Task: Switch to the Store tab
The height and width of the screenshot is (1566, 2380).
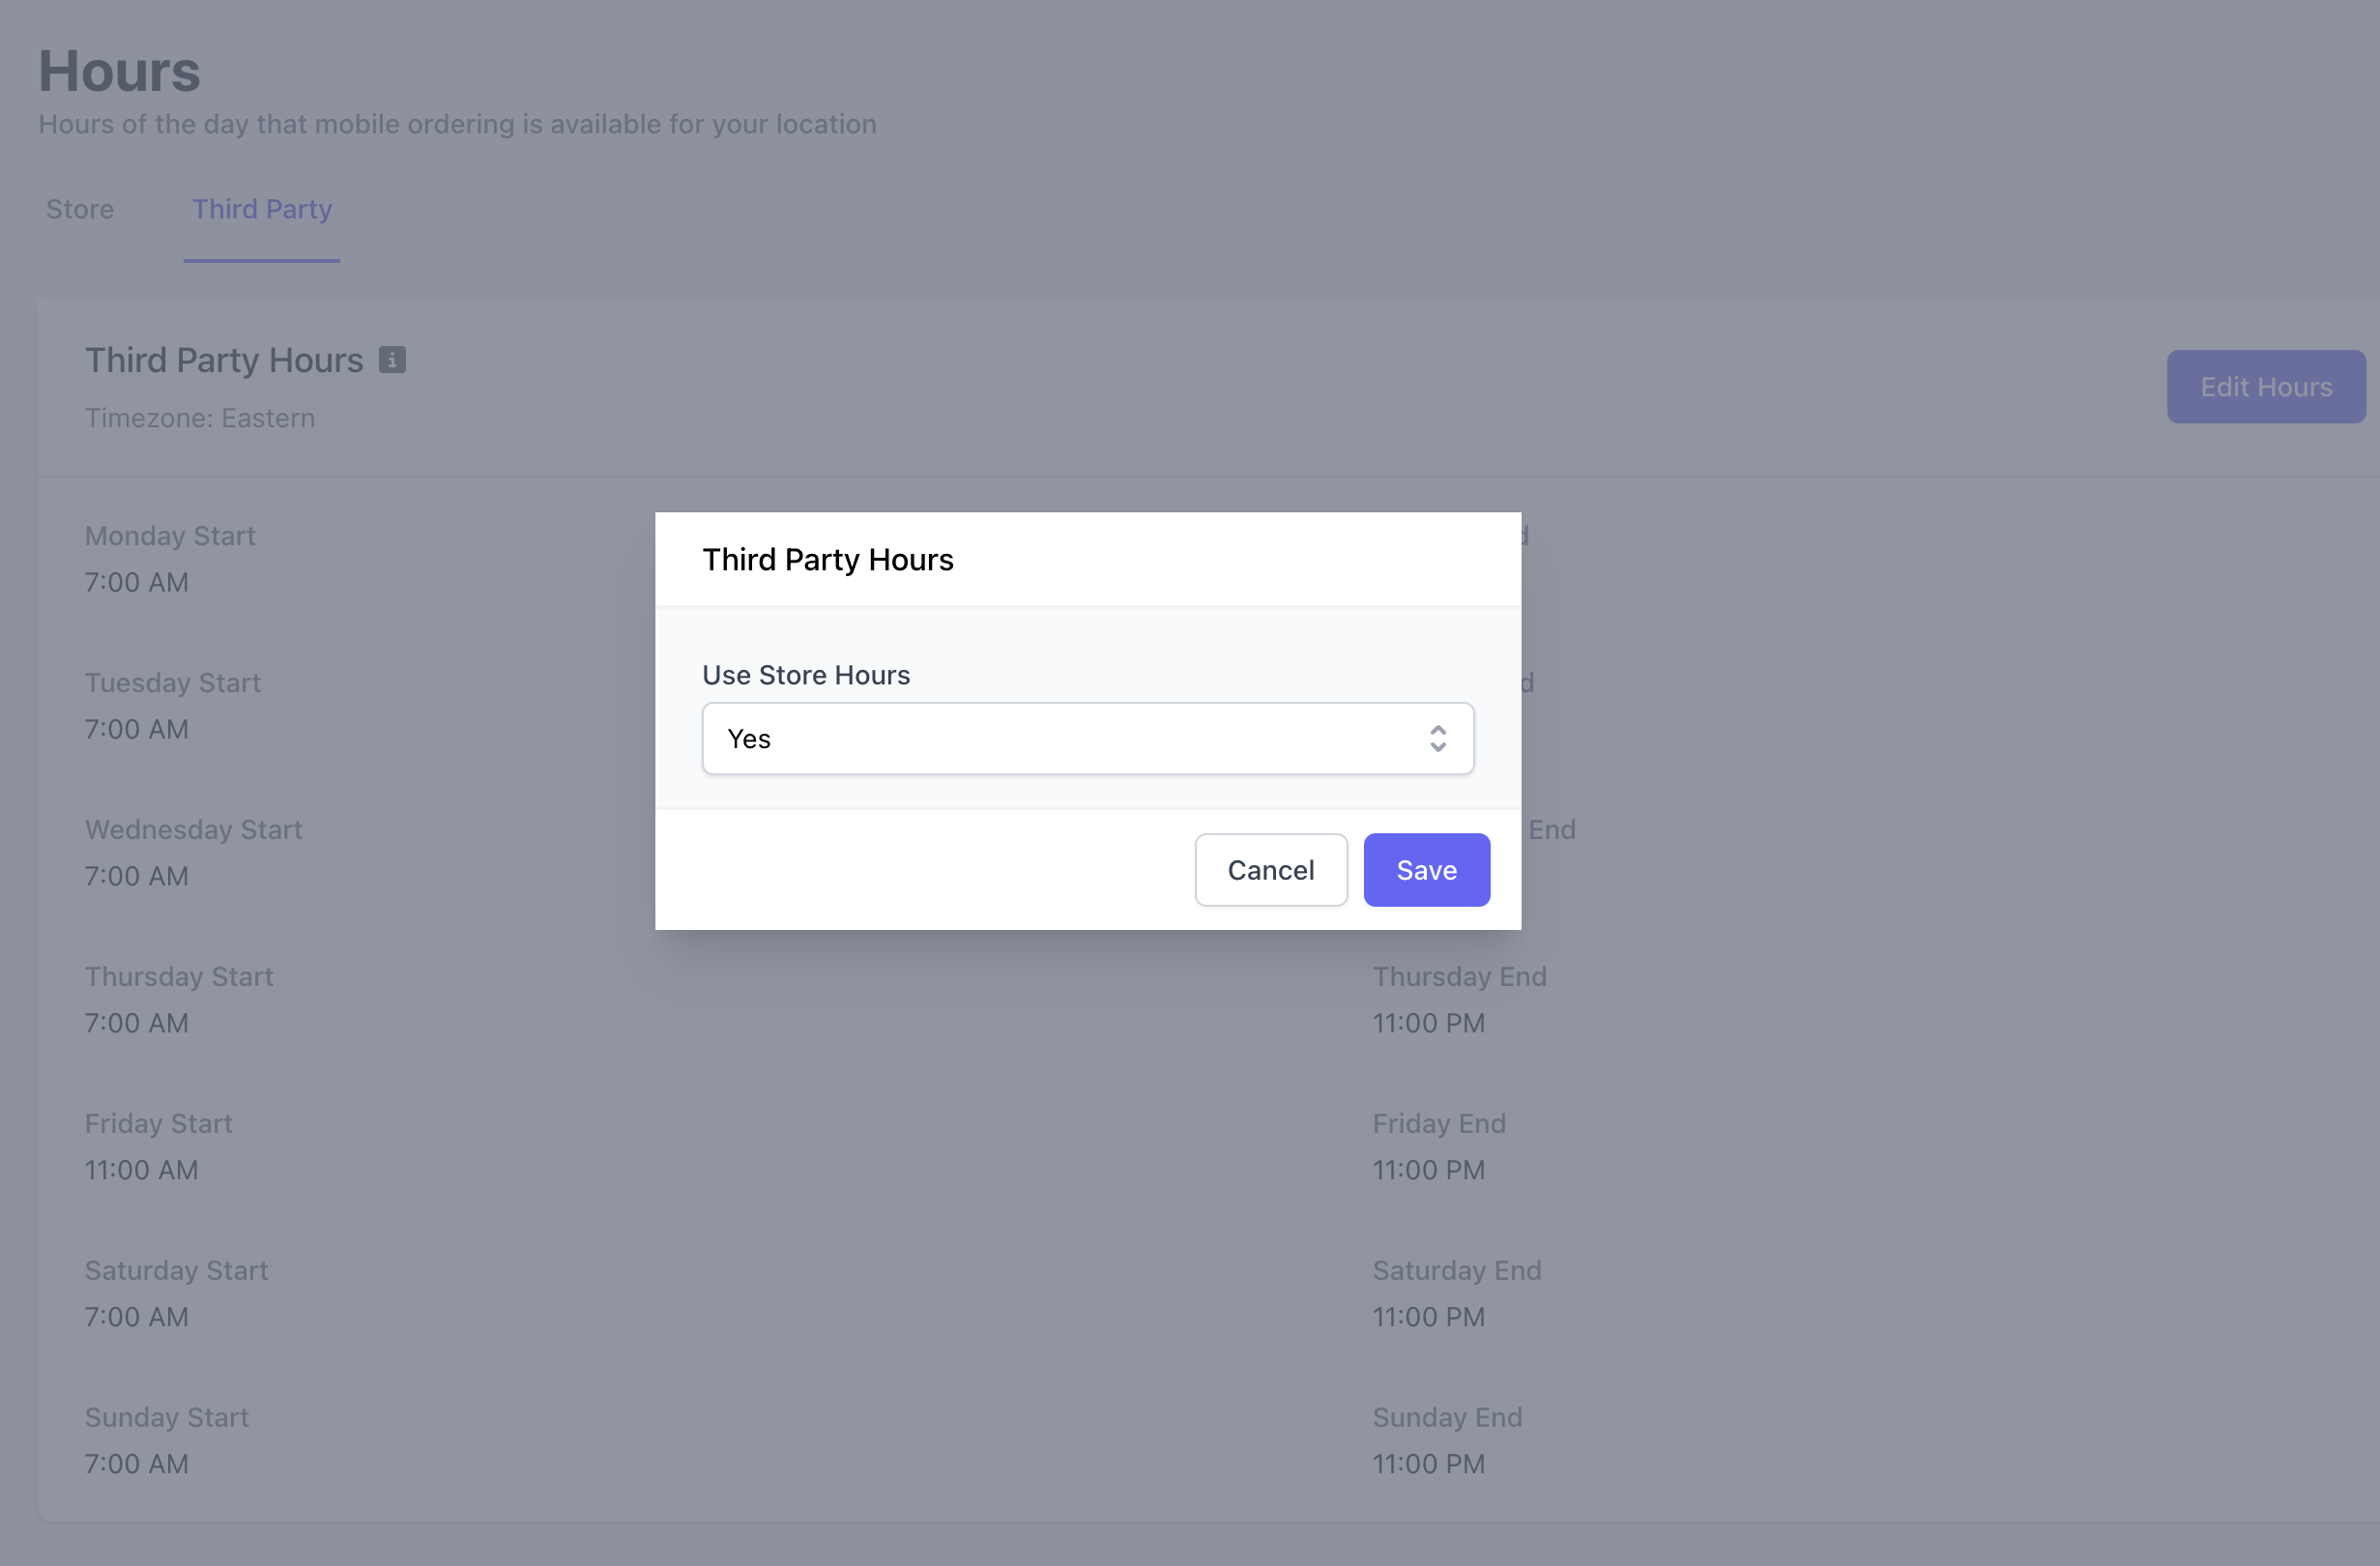Action: point(80,209)
